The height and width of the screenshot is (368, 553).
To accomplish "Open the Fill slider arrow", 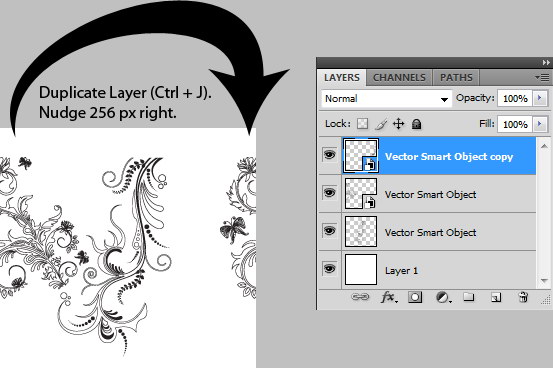I will pyautogui.click(x=540, y=124).
